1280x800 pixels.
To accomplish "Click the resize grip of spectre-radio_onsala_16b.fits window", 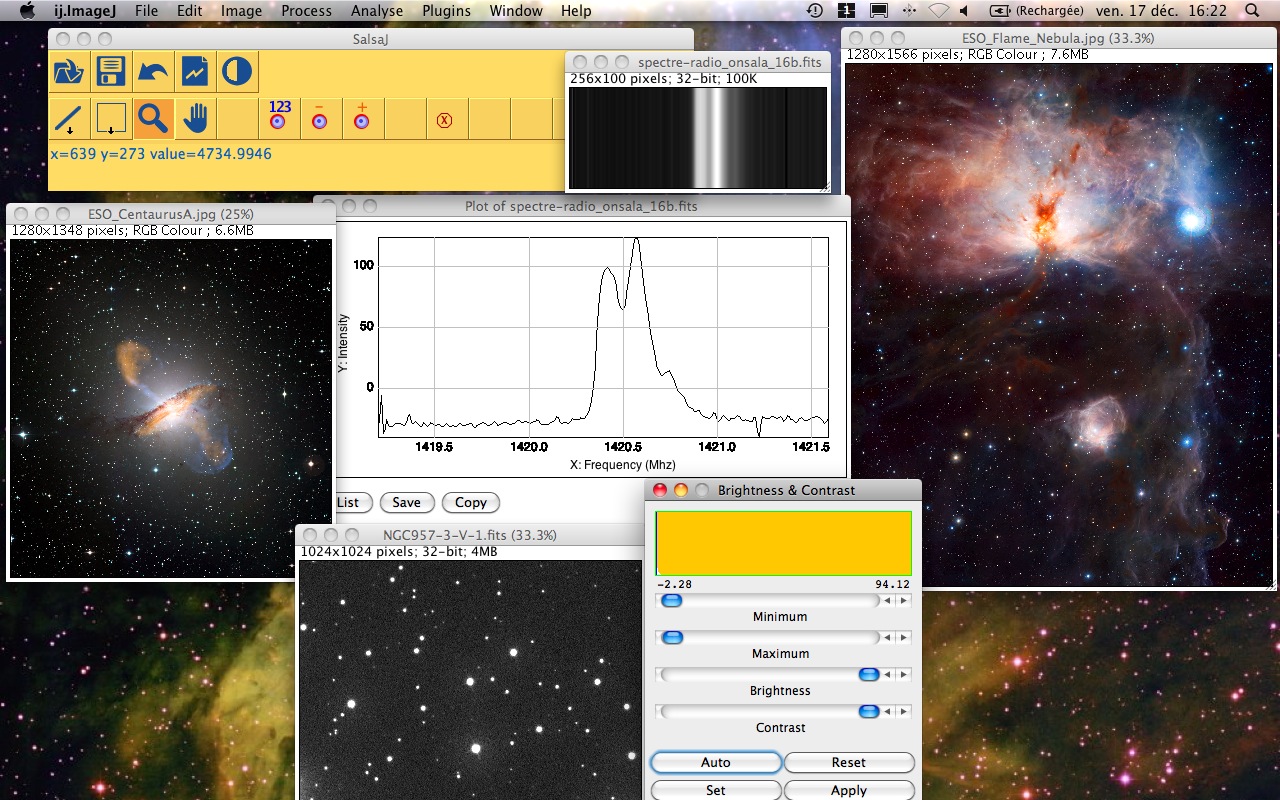I will 824,186.
